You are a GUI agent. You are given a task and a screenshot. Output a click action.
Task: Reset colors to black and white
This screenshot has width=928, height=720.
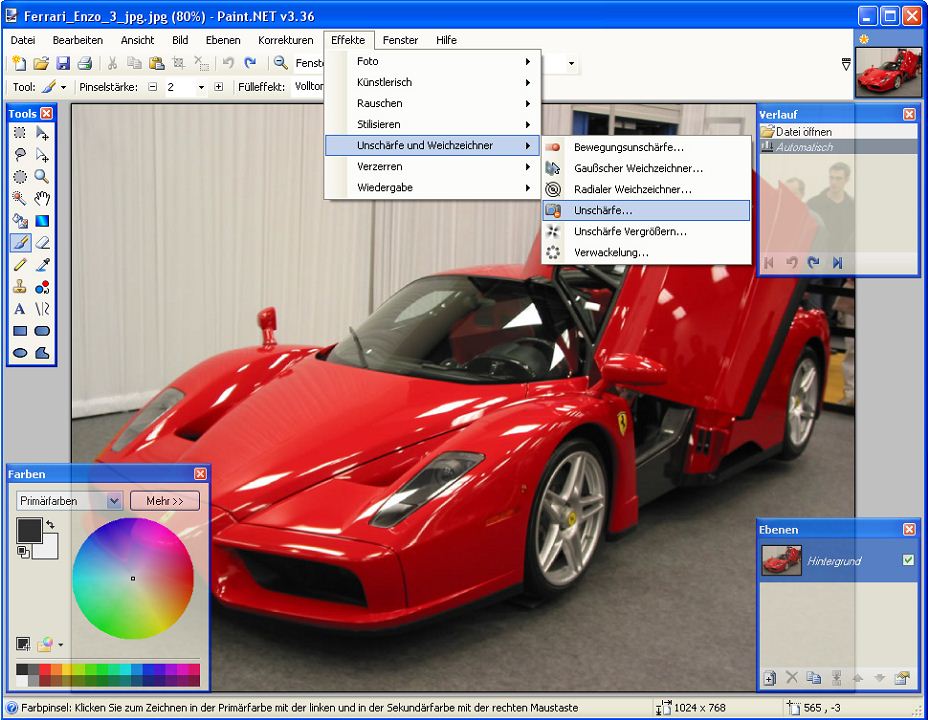coord(22,552)
